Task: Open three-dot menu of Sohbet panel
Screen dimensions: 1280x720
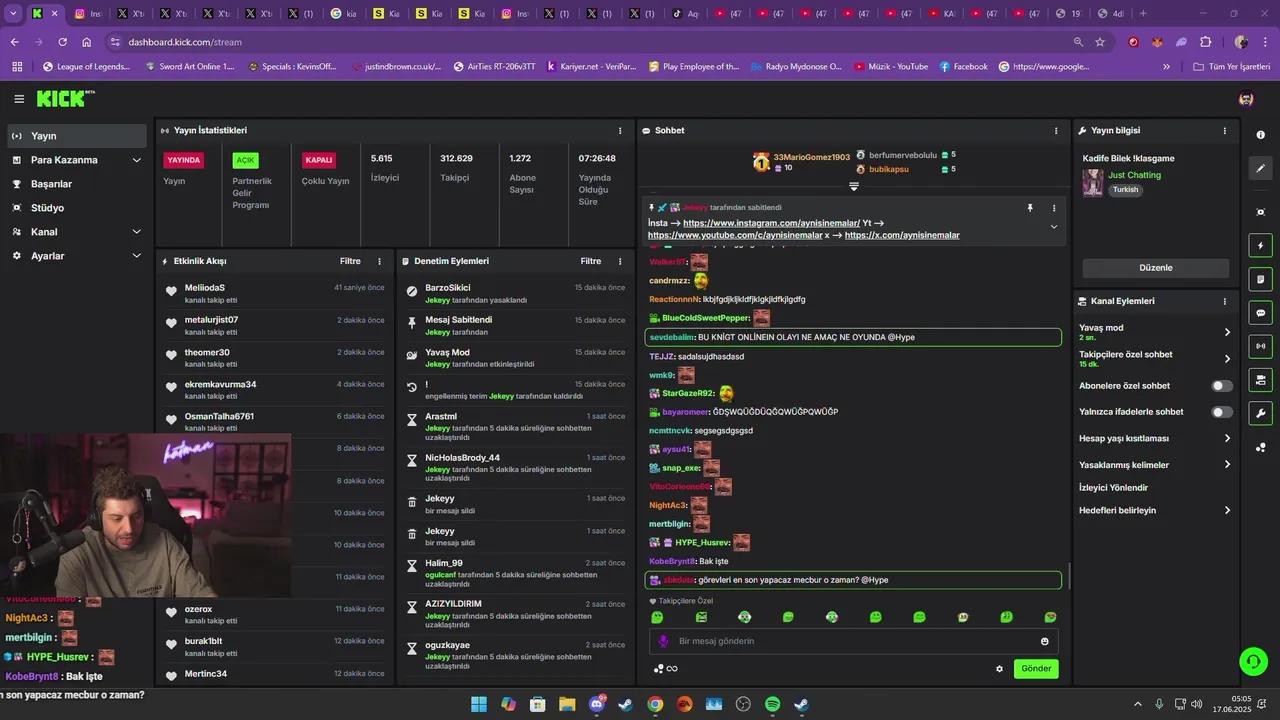Action: coord(1056,130)
